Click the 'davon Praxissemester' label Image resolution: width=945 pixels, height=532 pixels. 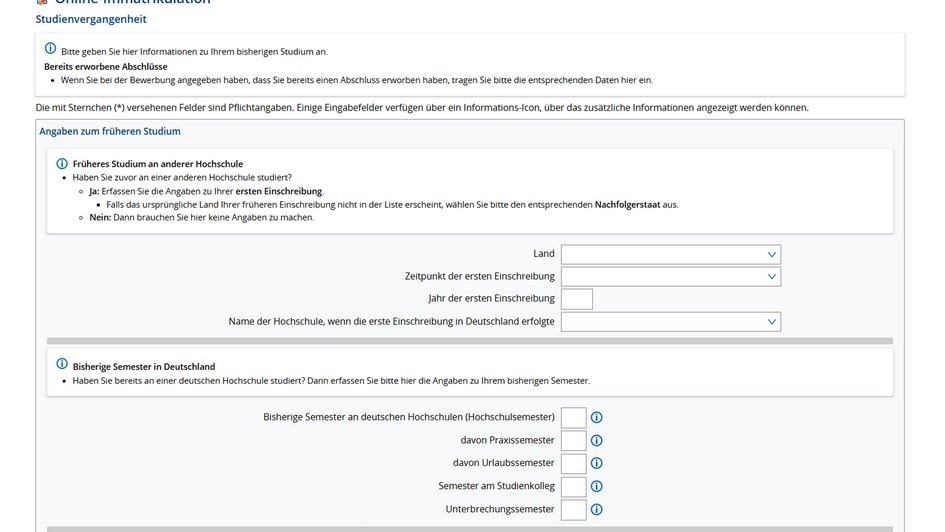pos(507,440)
